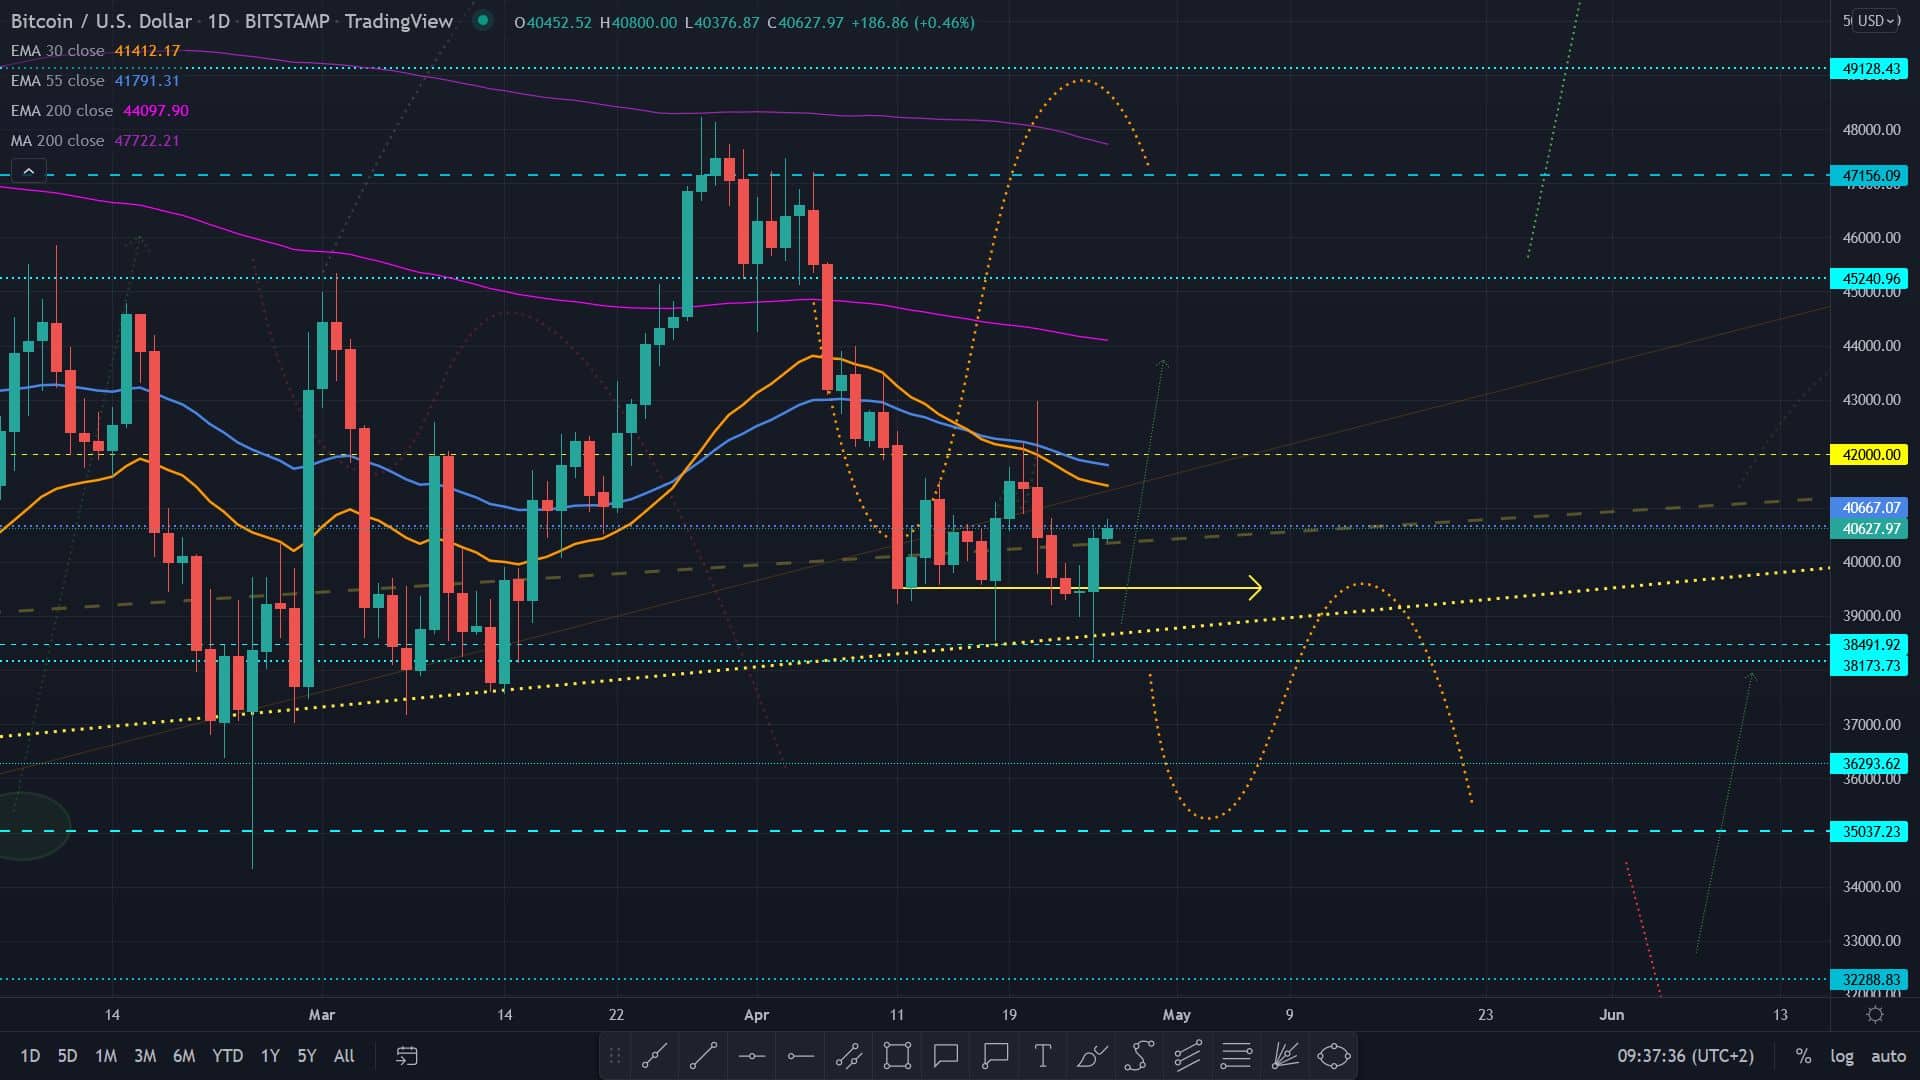Click the Mar date on time axis
Viewport: 1920px width, 1080px height.
pyautogui.click(x=322, y=1015)
